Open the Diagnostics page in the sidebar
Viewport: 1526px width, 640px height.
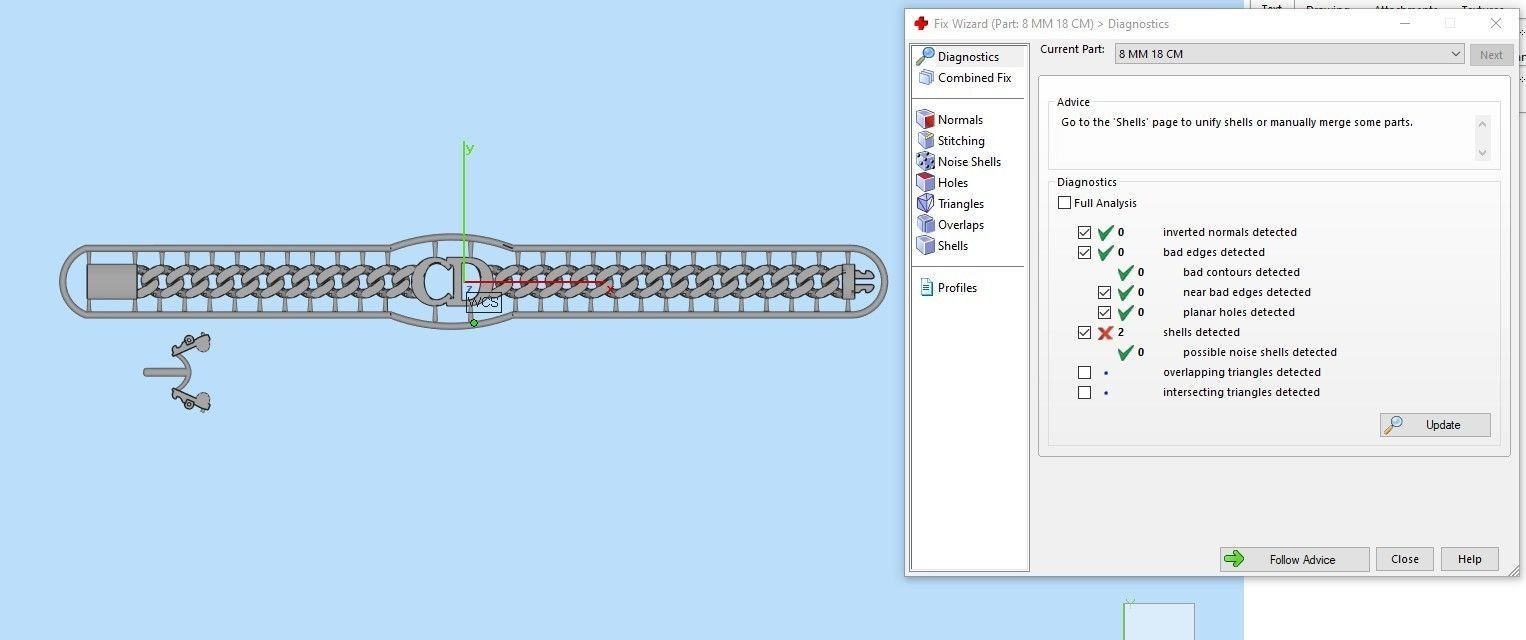coord(968,57)
